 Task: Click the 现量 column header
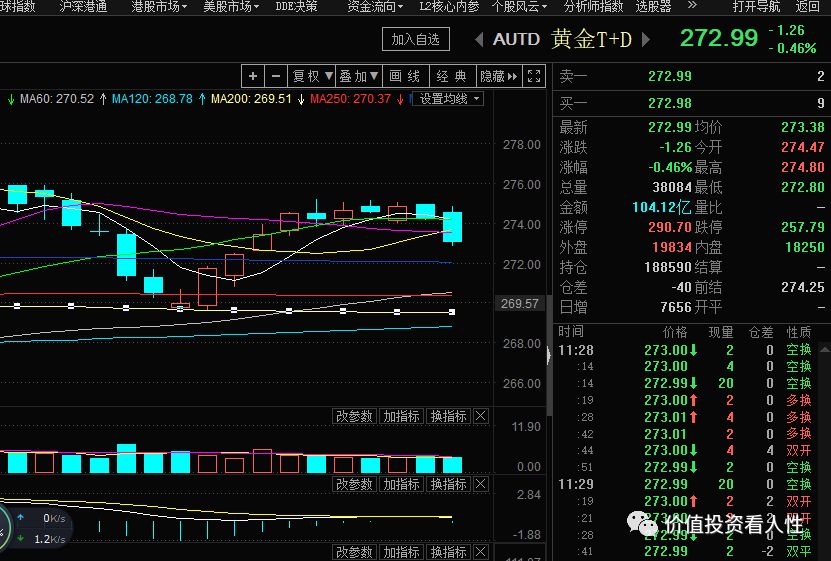coord(721,332)
